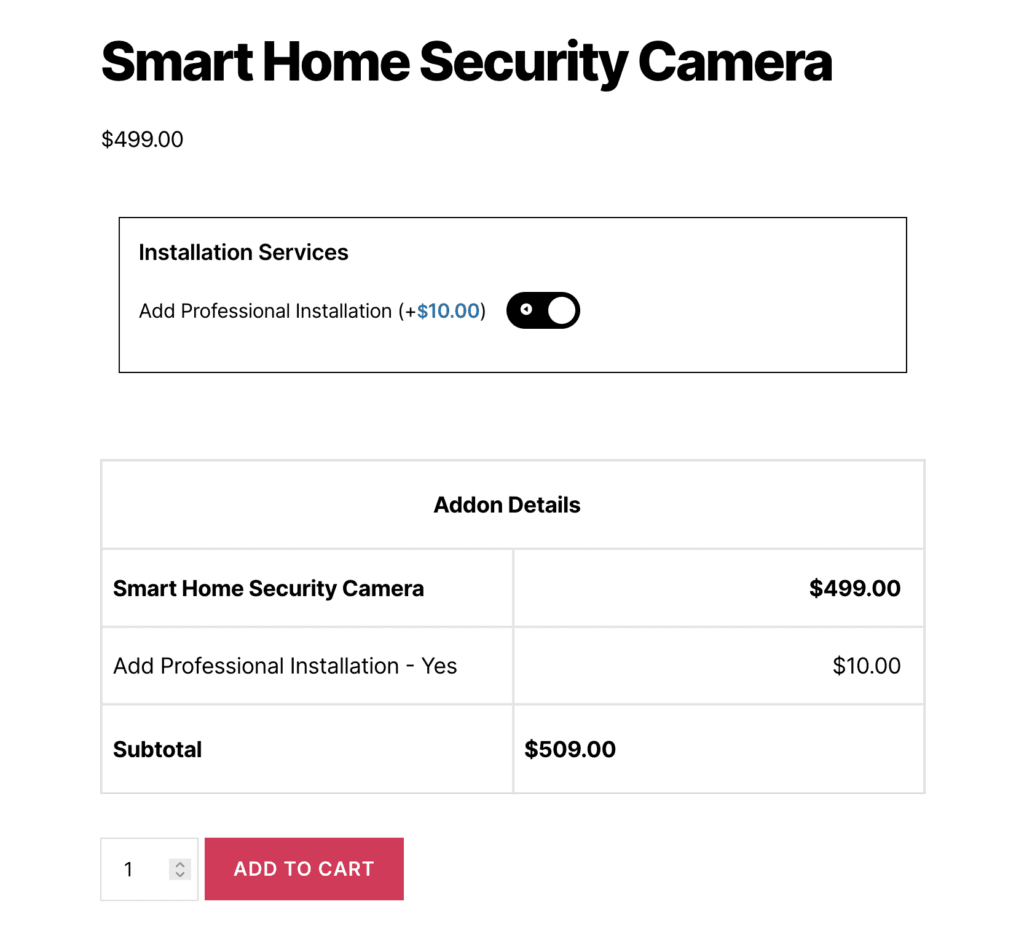Click the bold $499.00 amount in the table
1024x928 pixels.
coord(854,588)
